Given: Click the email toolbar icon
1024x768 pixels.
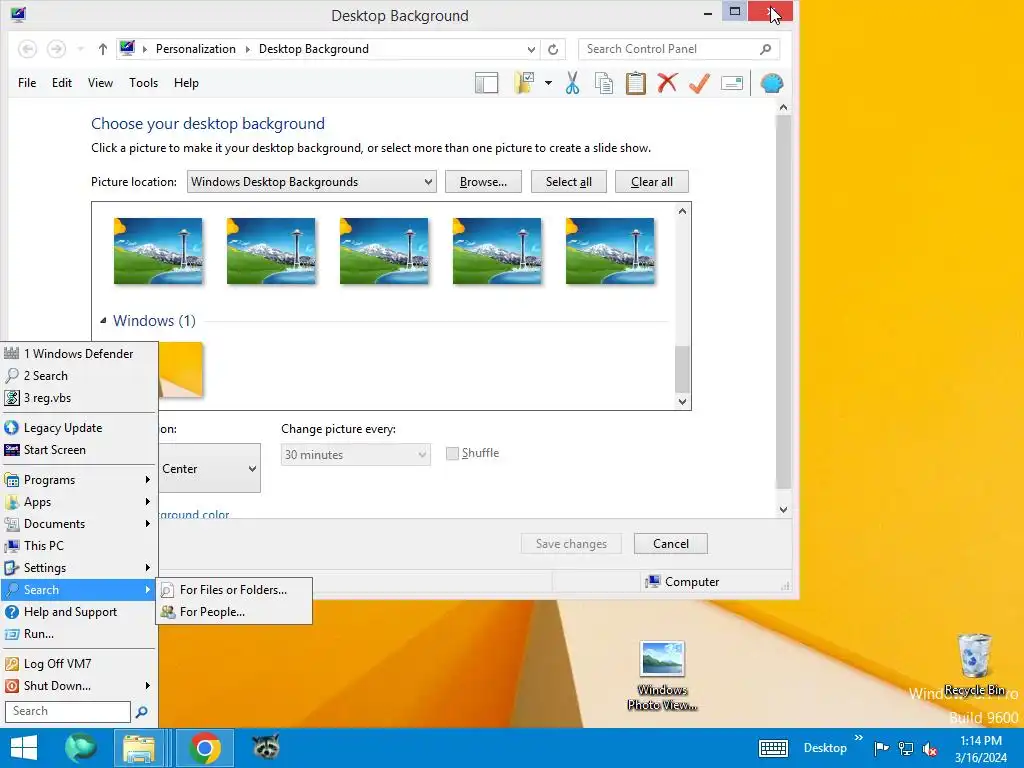Looking at the screenshot, I should (732, 83).
